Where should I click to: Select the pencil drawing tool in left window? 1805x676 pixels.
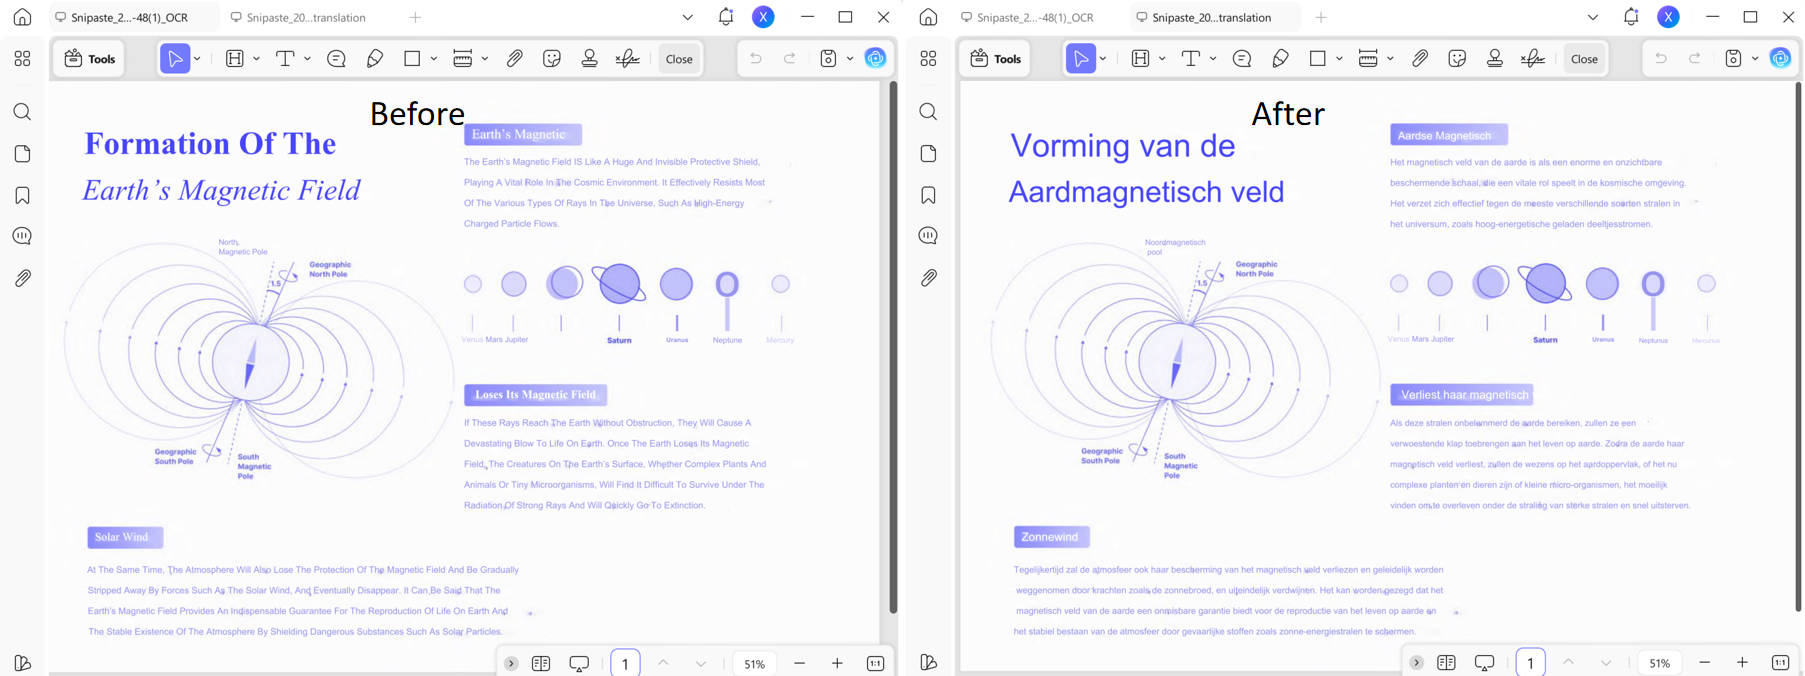pyautogui.click(x=375, y=59)
